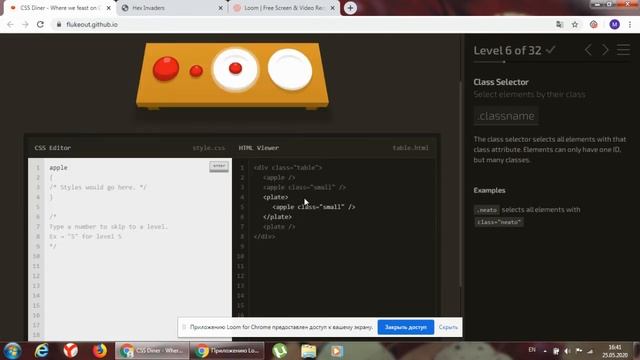This screenshot has width=640, height=360.
Task: Click the EN language indicator
Action: (x=532, y=350)
